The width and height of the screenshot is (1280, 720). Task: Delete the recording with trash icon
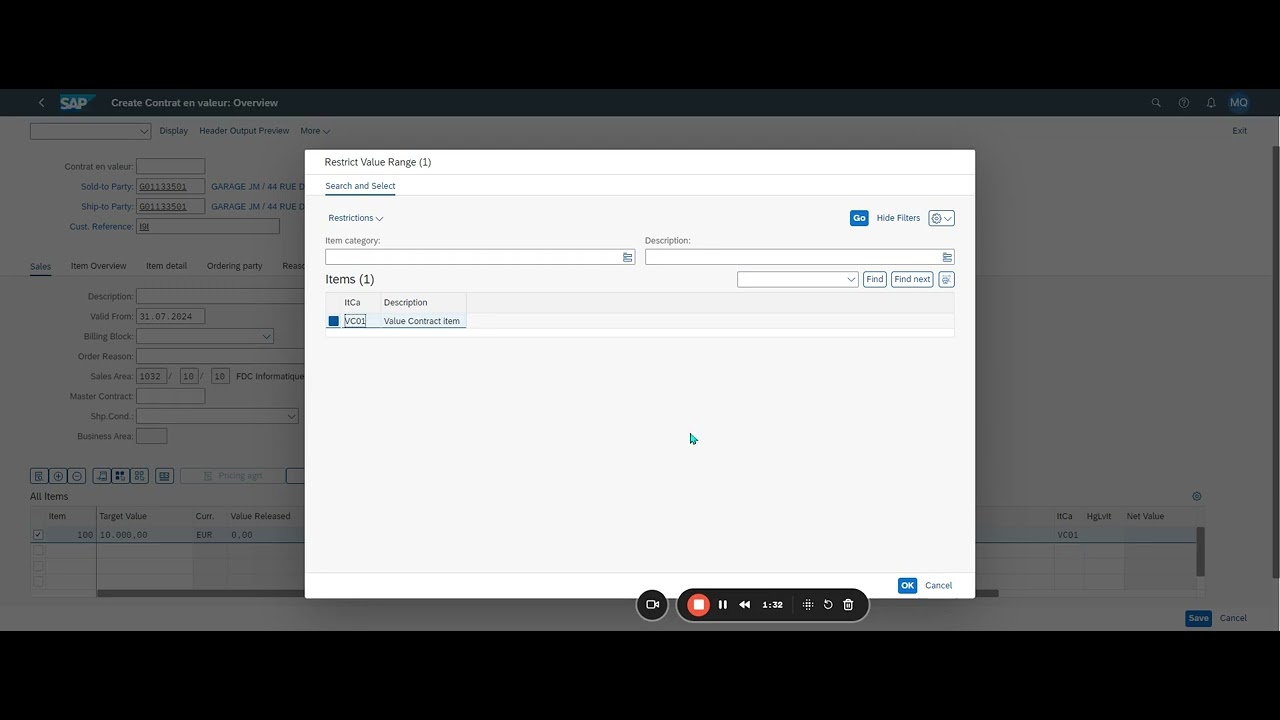pyautogui.click(x=848, y=604)
